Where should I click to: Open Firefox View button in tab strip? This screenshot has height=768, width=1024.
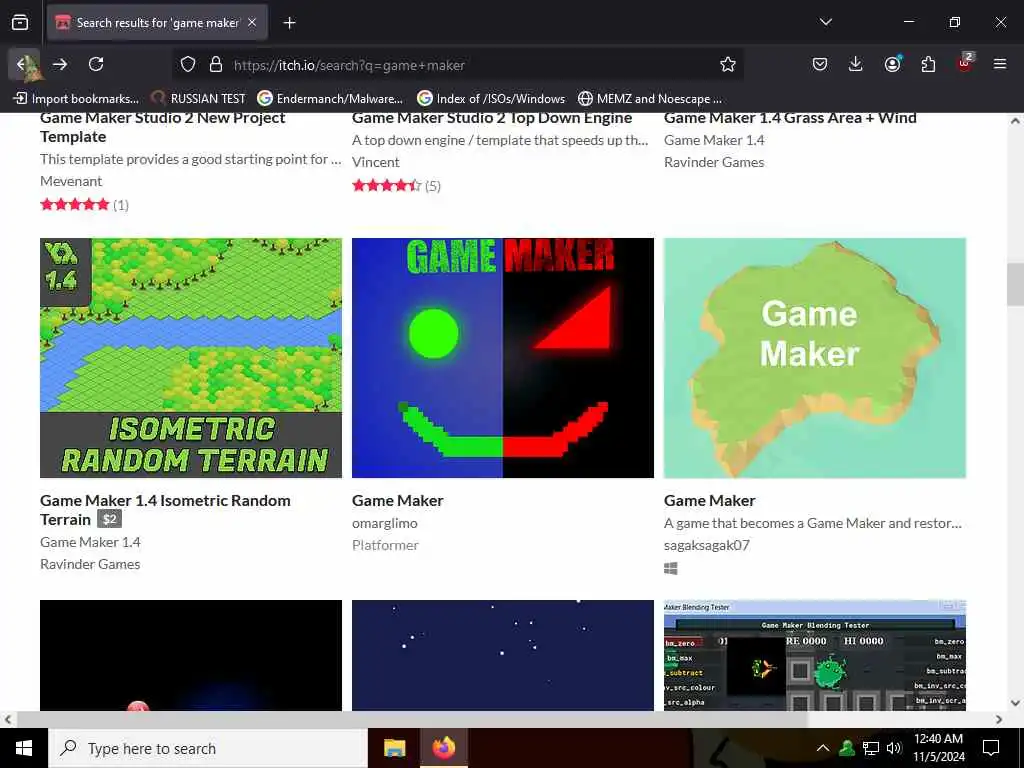(x=20, y=23)
